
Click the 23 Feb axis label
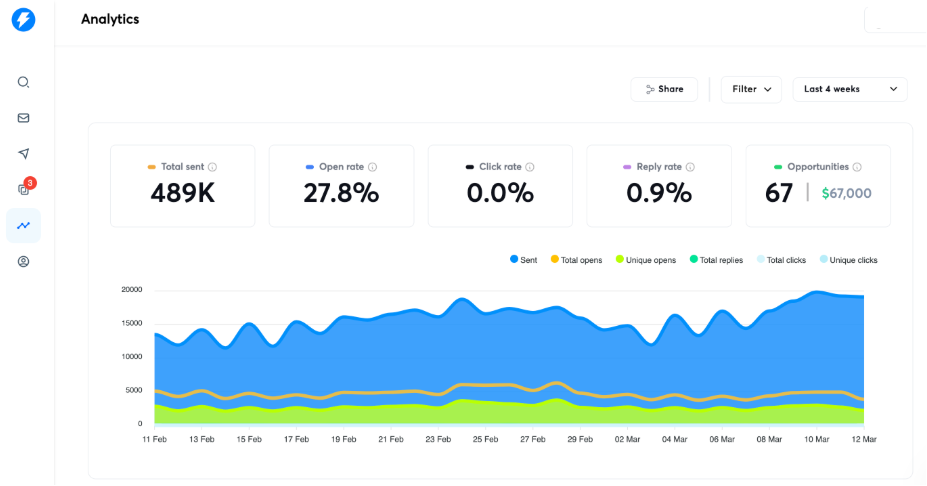(438, 439)
